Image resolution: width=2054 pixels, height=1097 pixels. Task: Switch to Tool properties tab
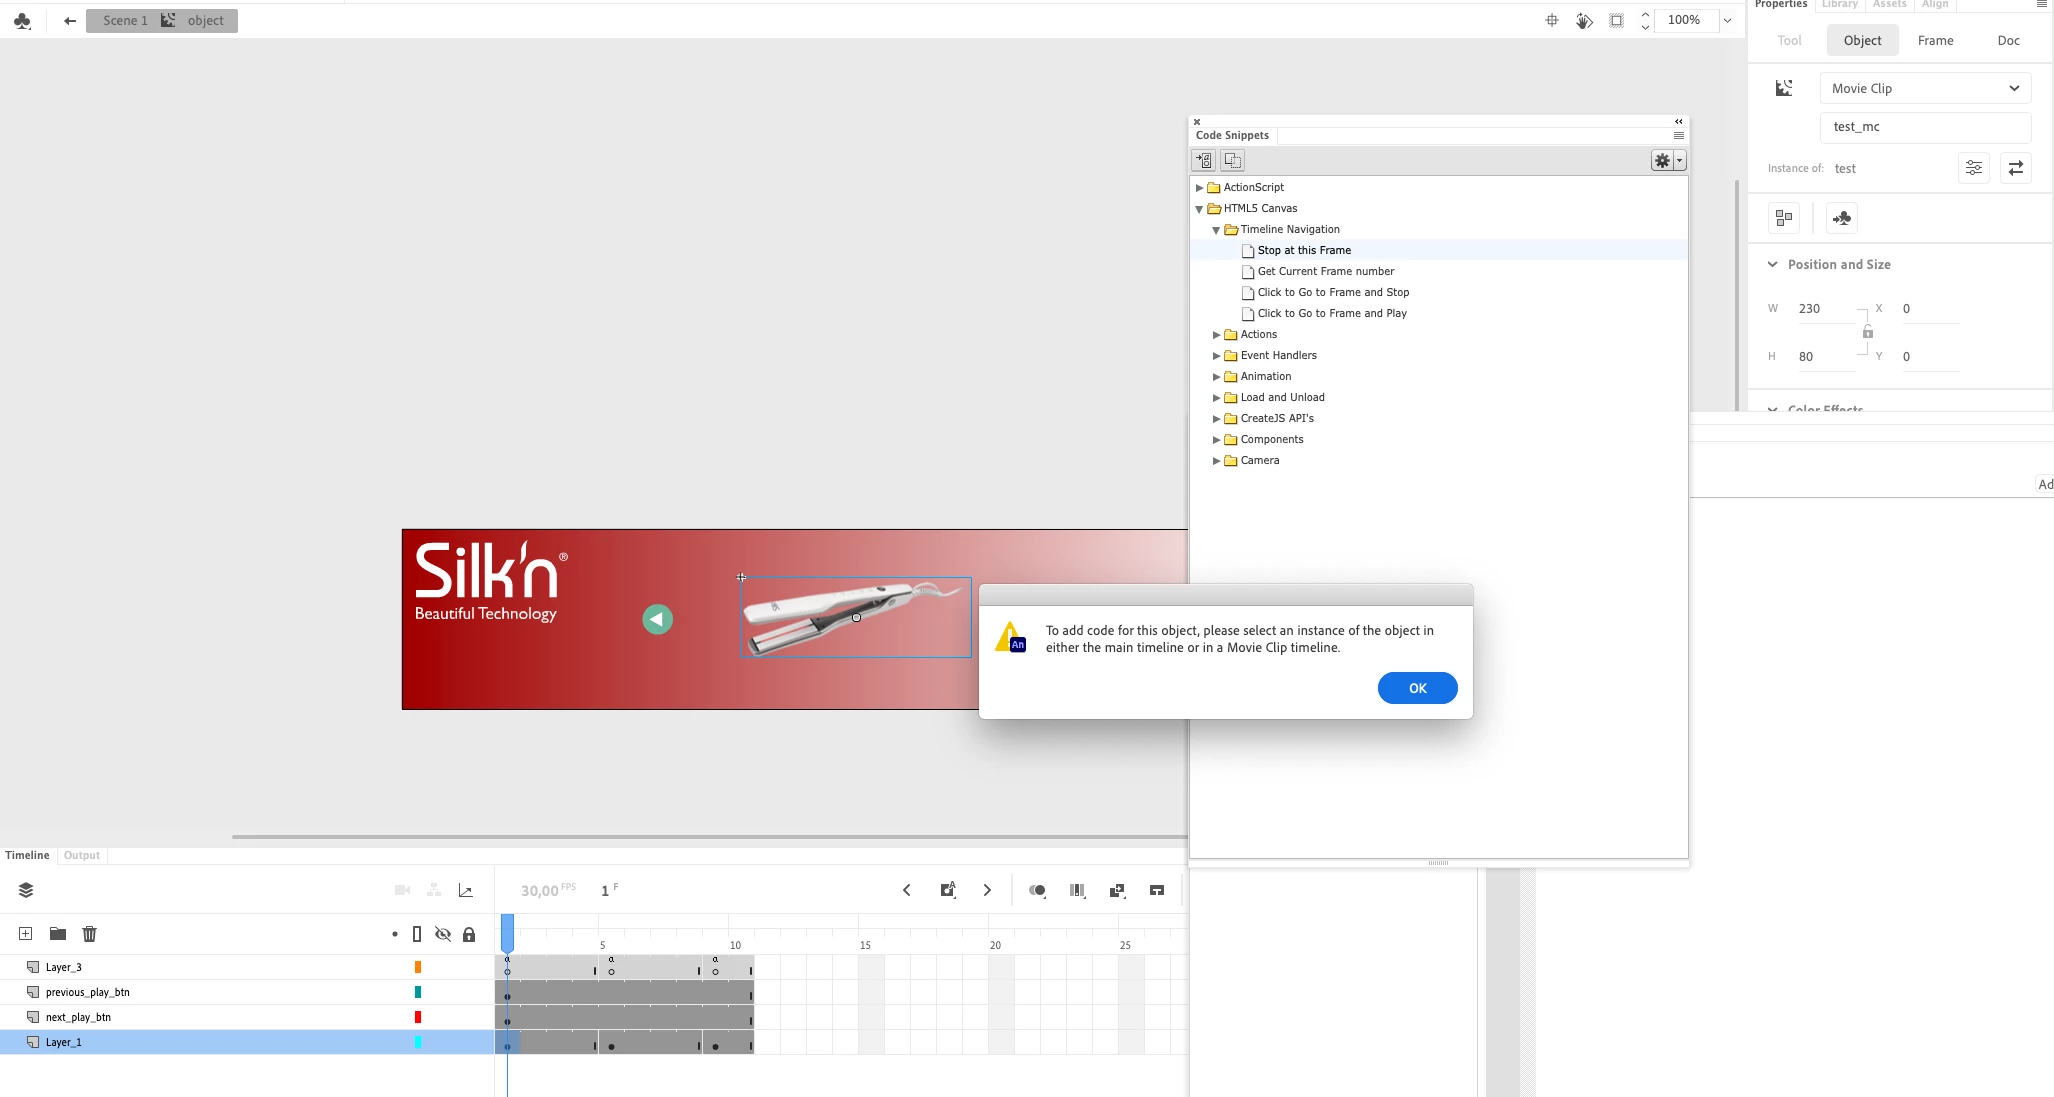pyautogui.click(x=1789, y=40)
